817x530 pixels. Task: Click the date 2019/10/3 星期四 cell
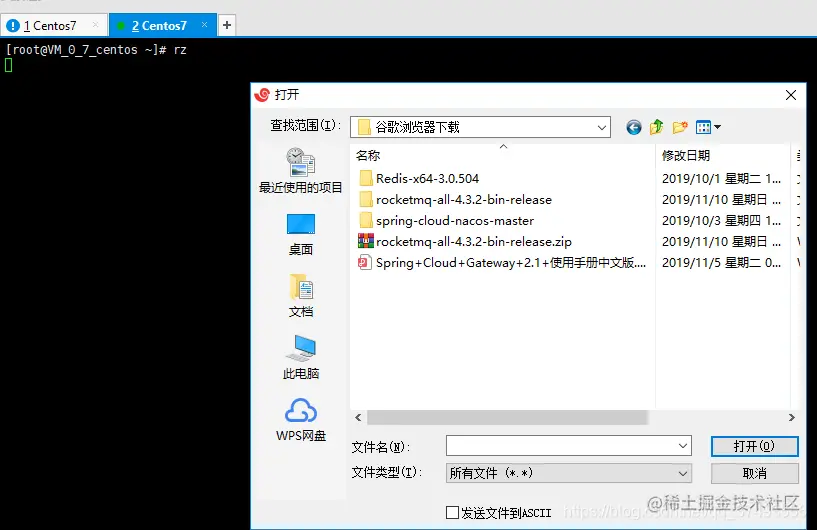pyautogui.click(x=721, y=220)
